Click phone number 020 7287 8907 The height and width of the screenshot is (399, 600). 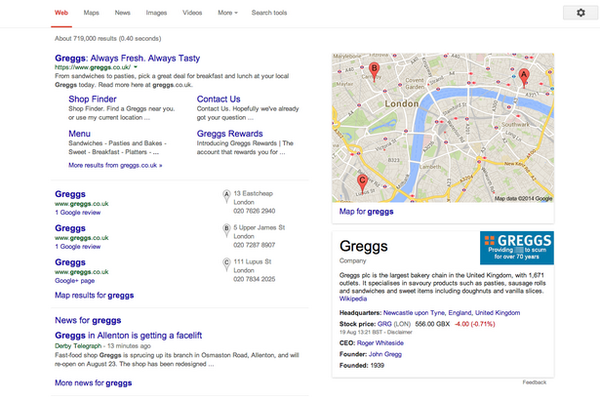254,245
